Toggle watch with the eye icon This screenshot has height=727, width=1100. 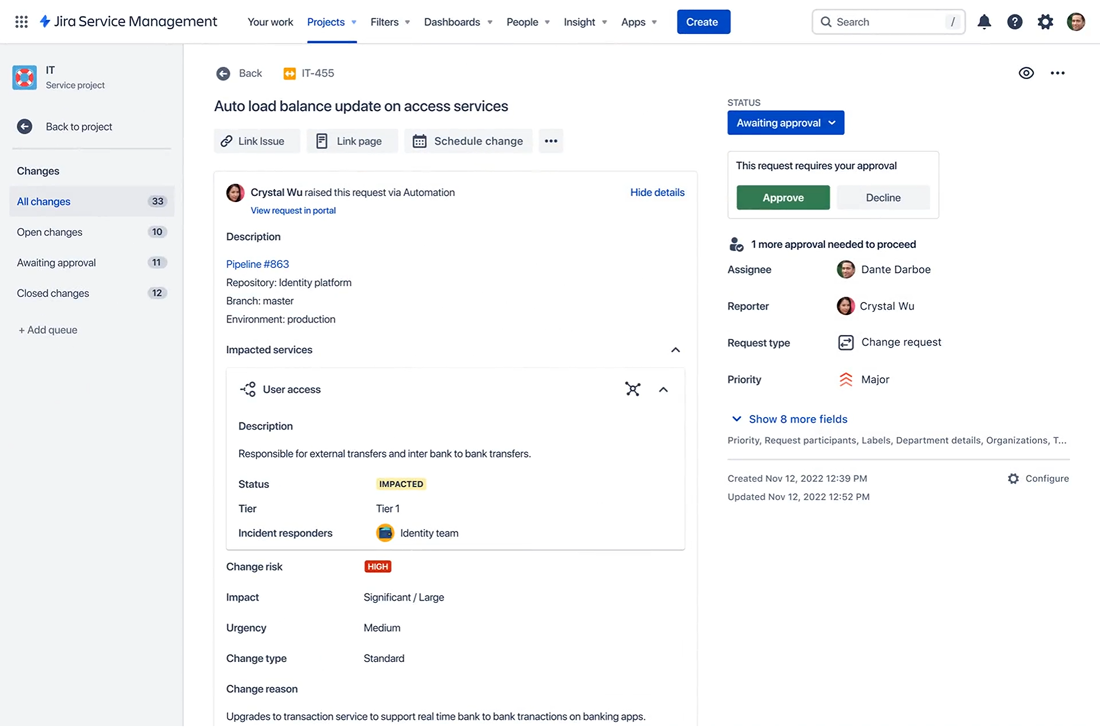tap(1026, 73)
